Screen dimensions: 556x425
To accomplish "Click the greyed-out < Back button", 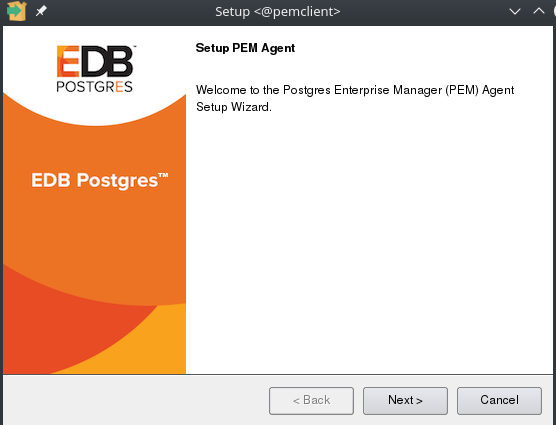I will pos(311,401).
